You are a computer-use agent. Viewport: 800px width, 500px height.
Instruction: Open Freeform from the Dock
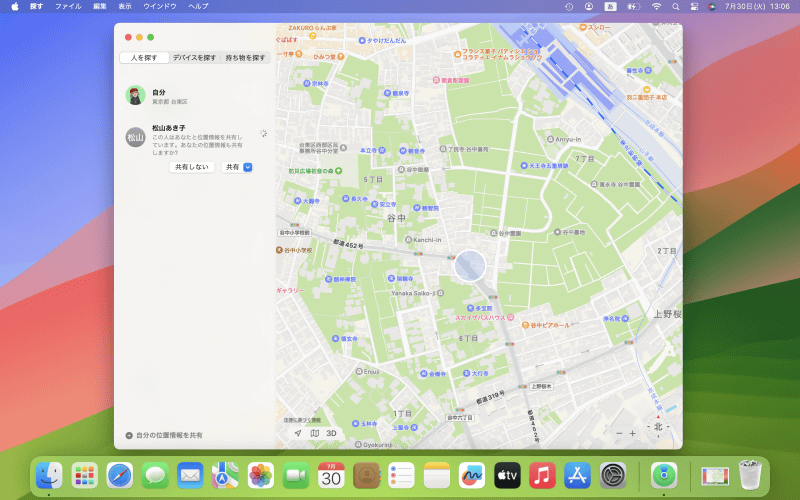472,476
